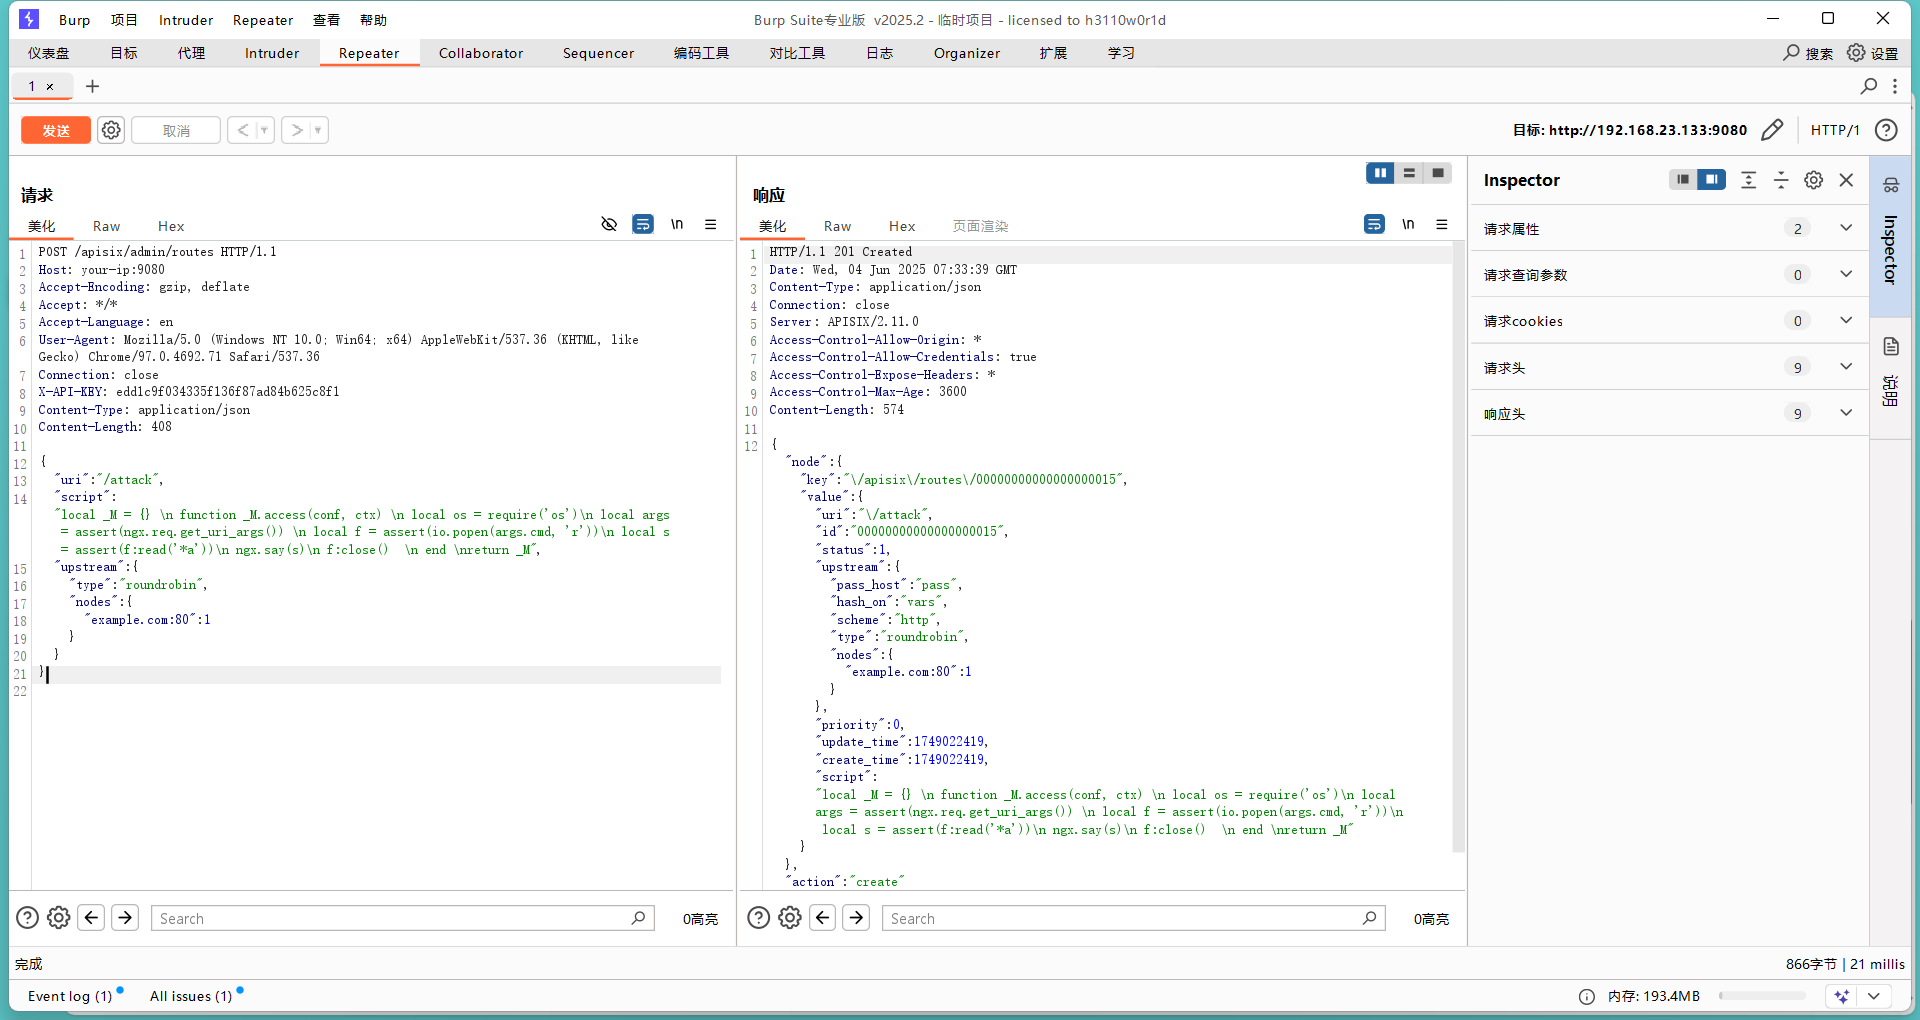Open Inspector settings gear

click(1813, 179)
